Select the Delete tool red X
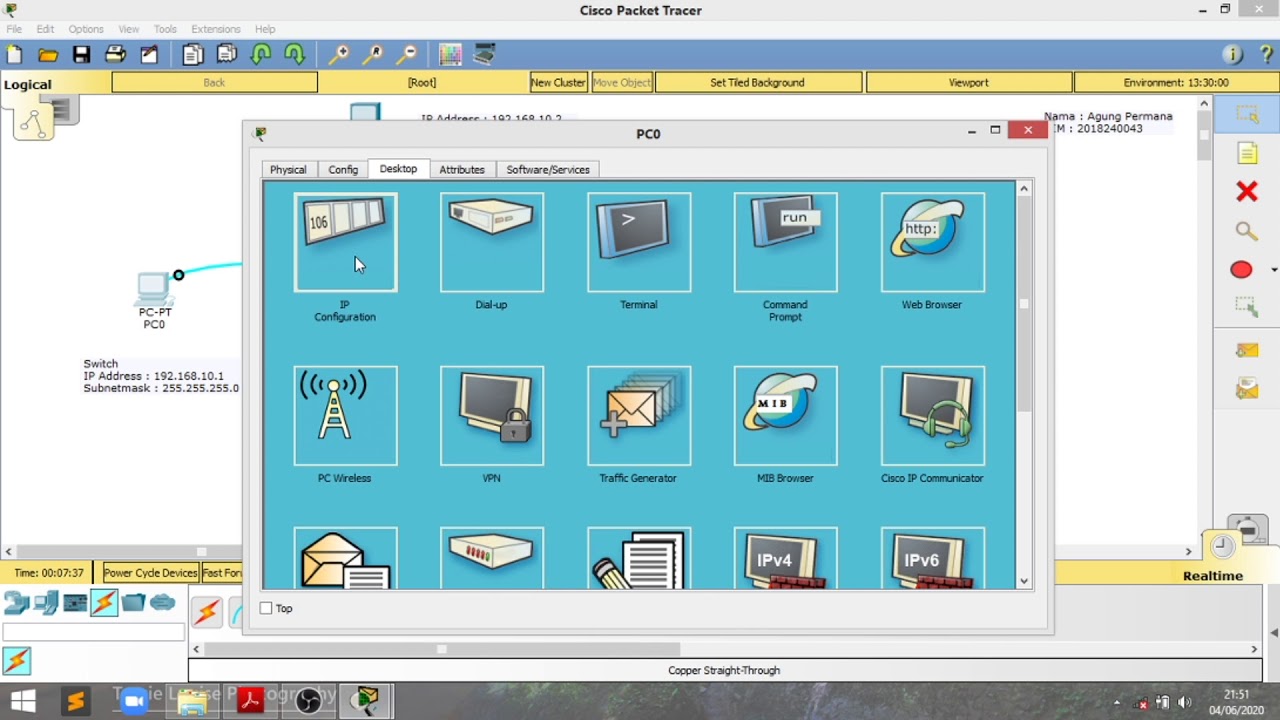This screenshot has width=1280, height=720. 1246,190
